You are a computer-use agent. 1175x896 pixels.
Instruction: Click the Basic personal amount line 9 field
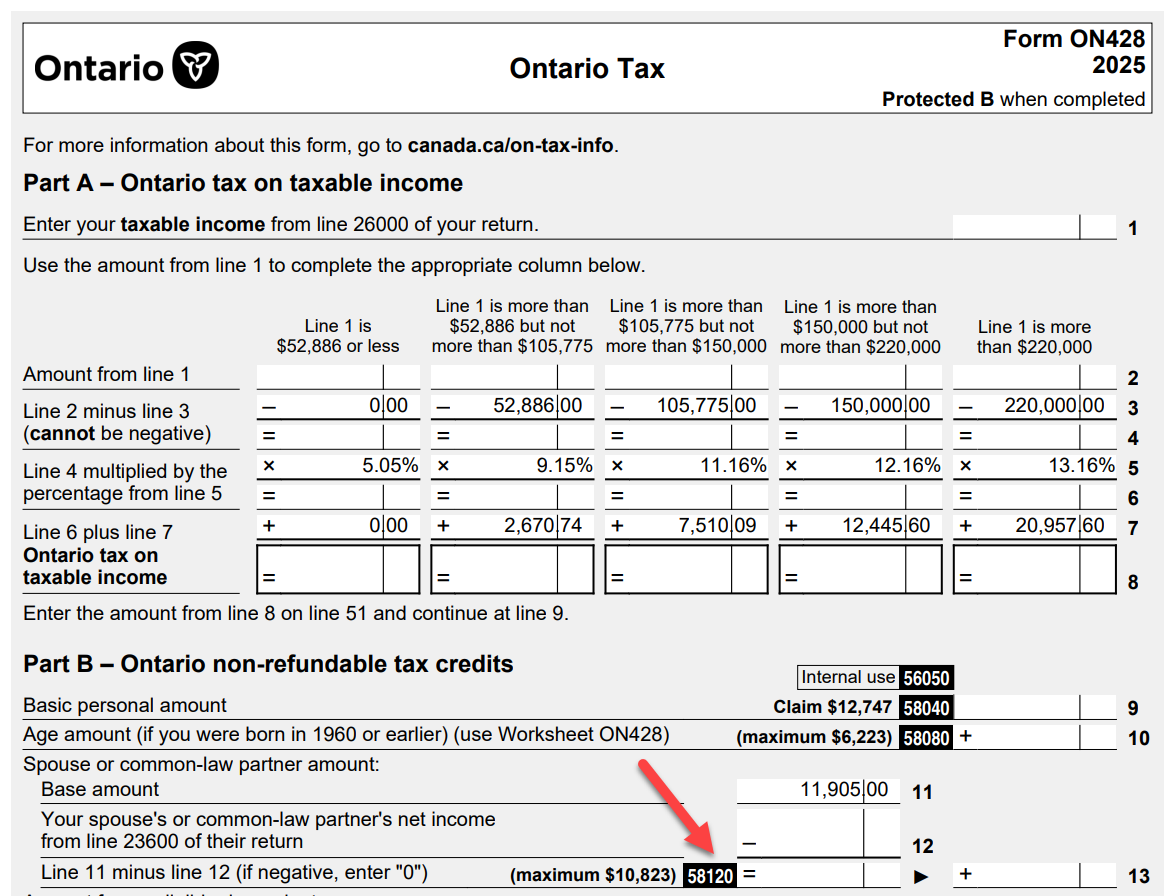coord(1034,707)
